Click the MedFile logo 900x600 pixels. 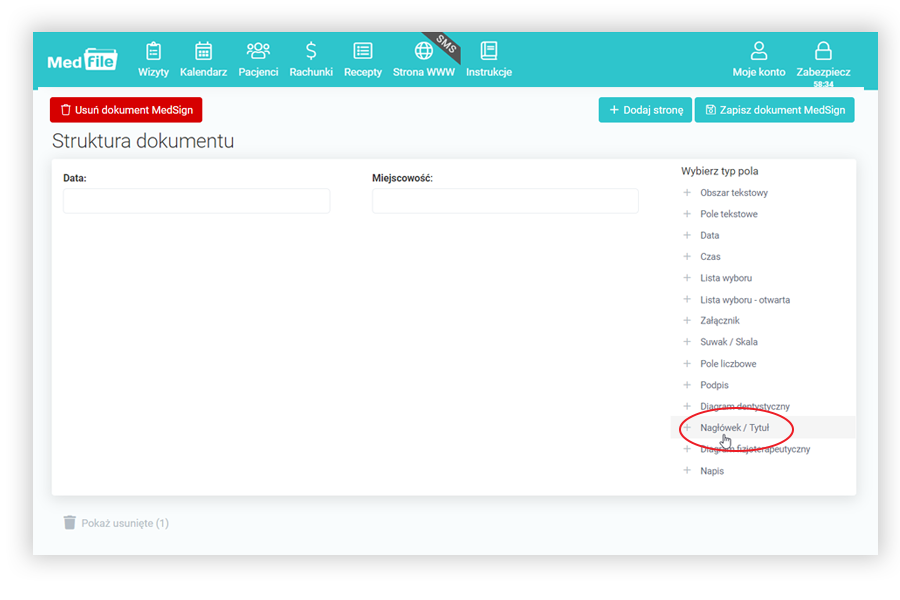(82, 60)
